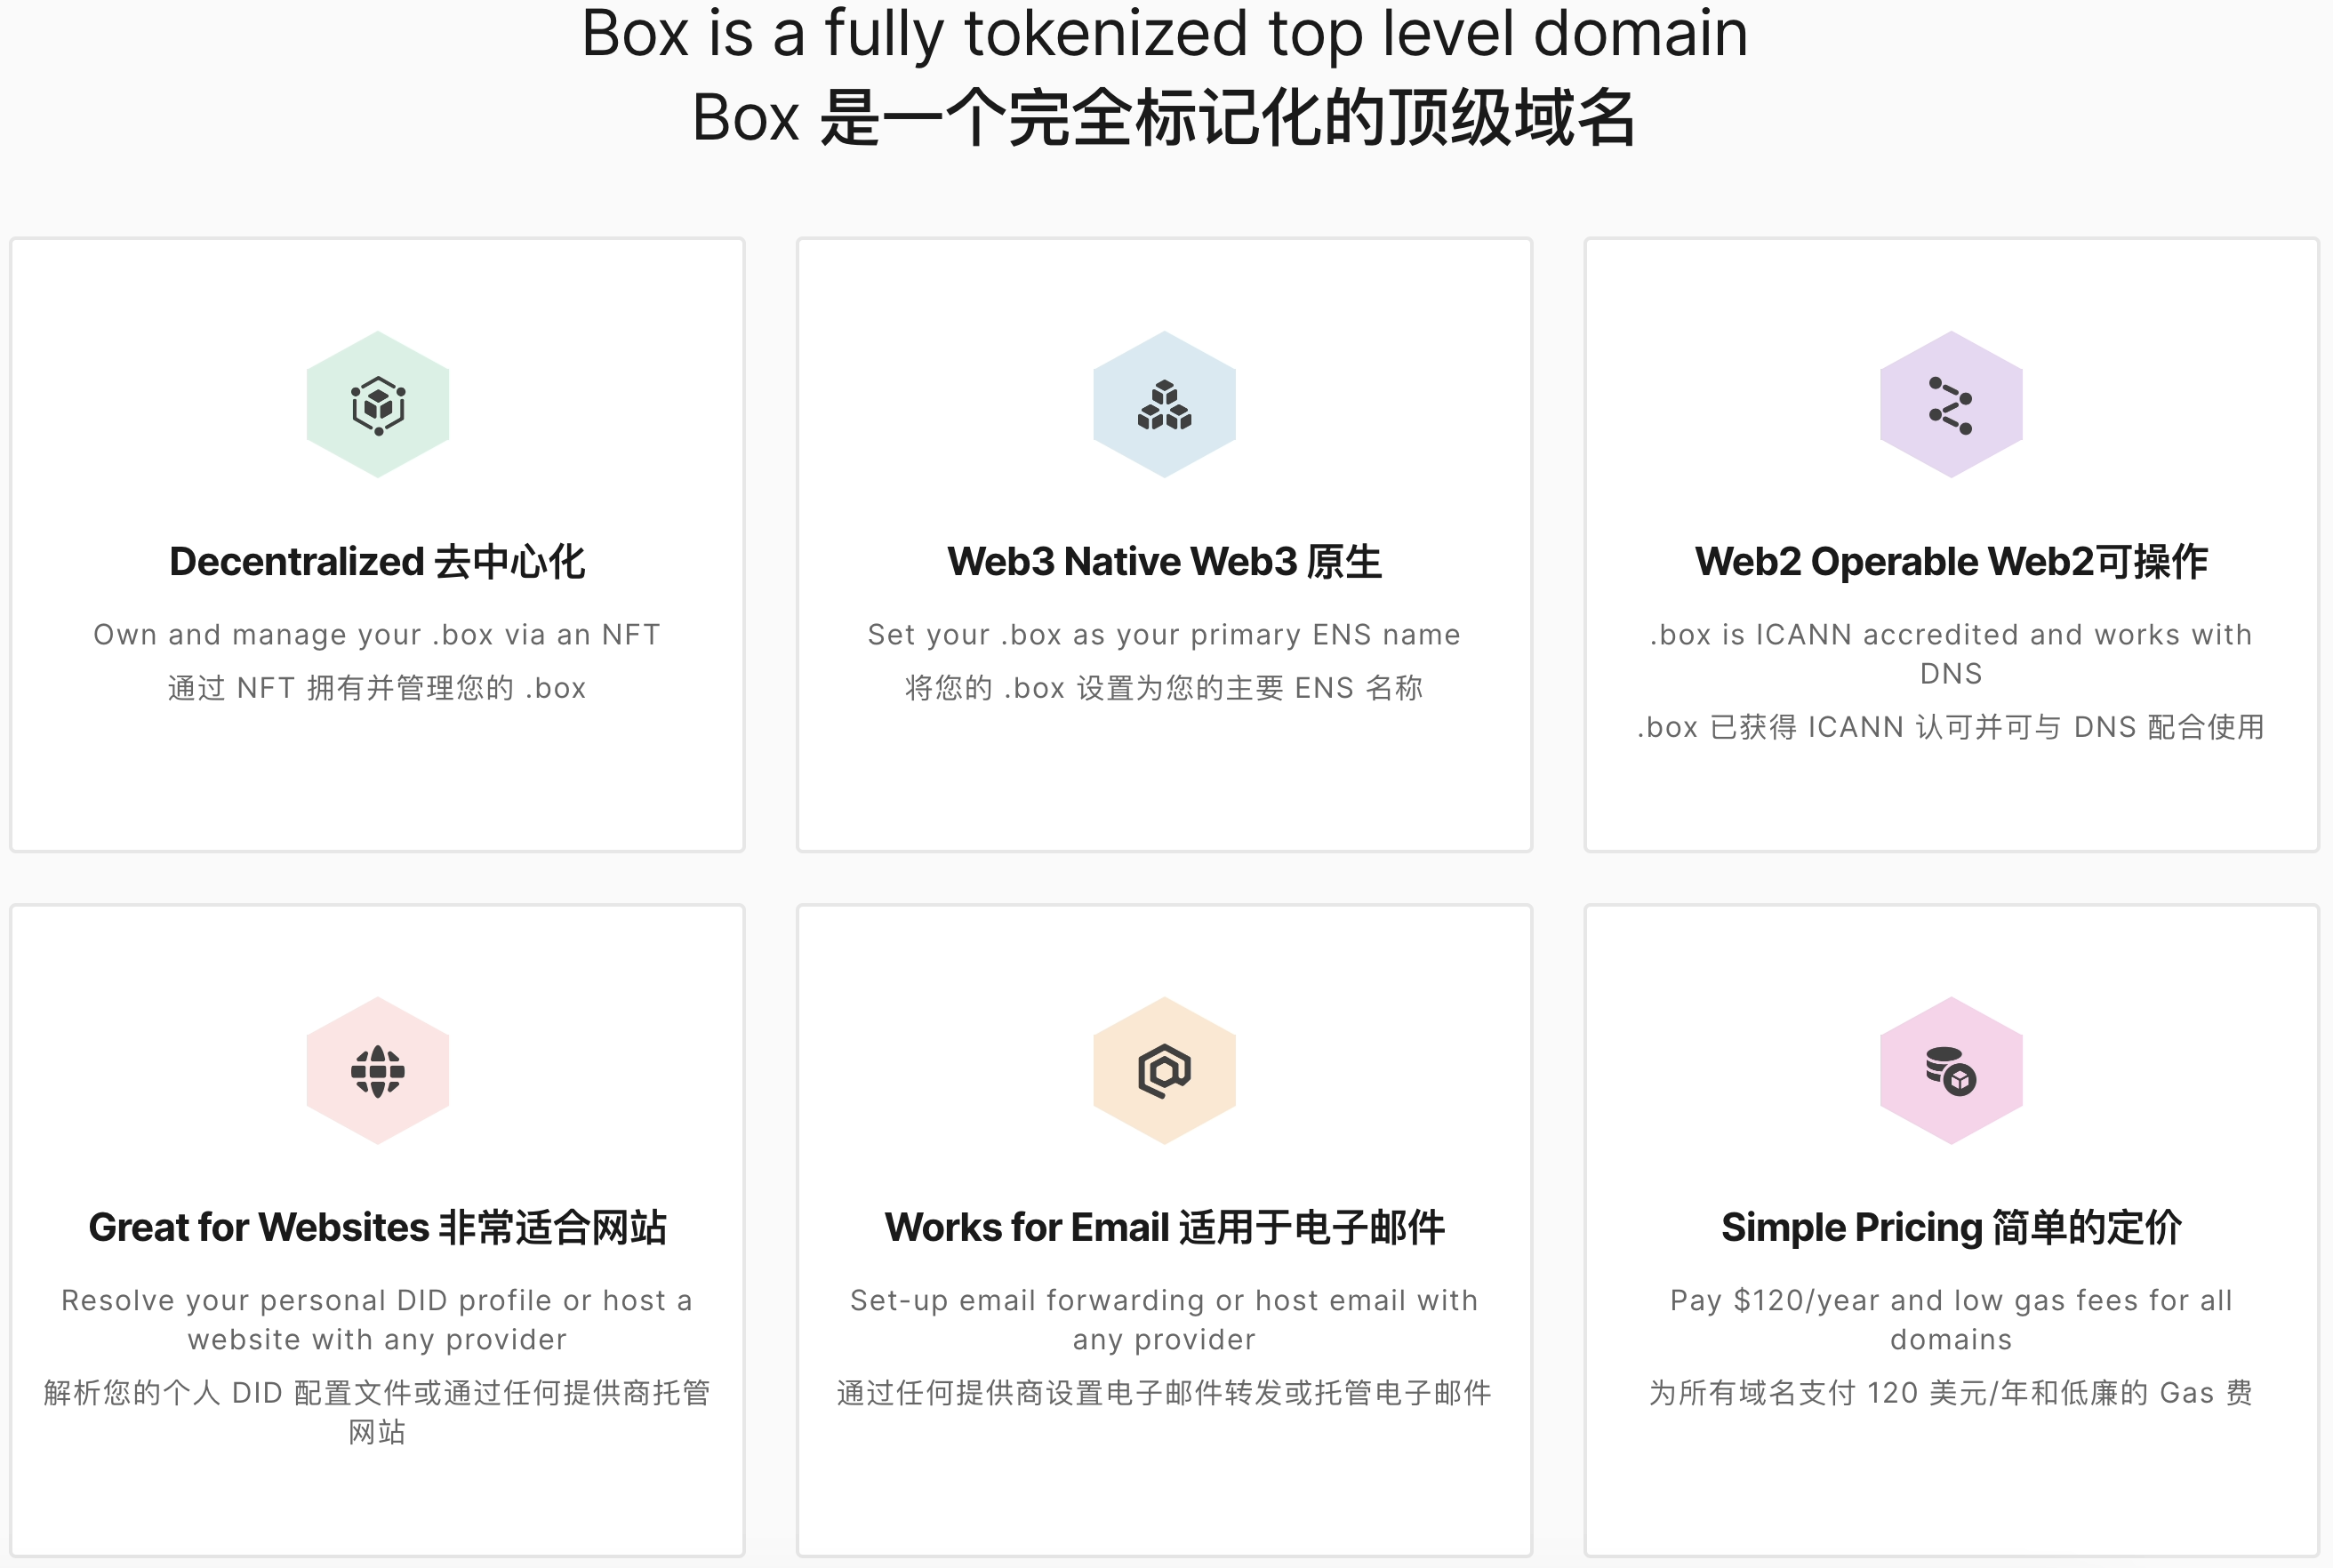Select the 'Decentralized 去中心化' card title
Screen dimensions: 2333x1568
click(x=377, y=561)
